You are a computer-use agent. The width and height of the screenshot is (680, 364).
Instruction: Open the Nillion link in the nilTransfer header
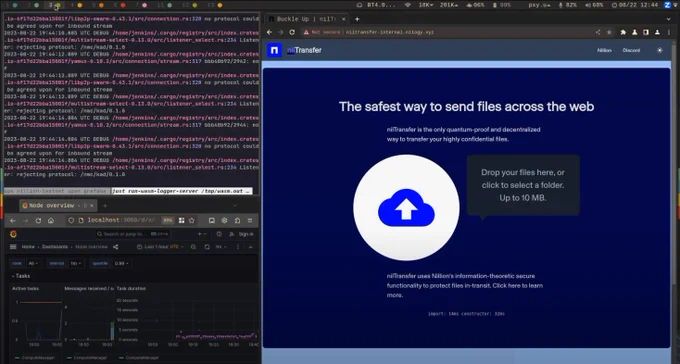coord(604,50)
